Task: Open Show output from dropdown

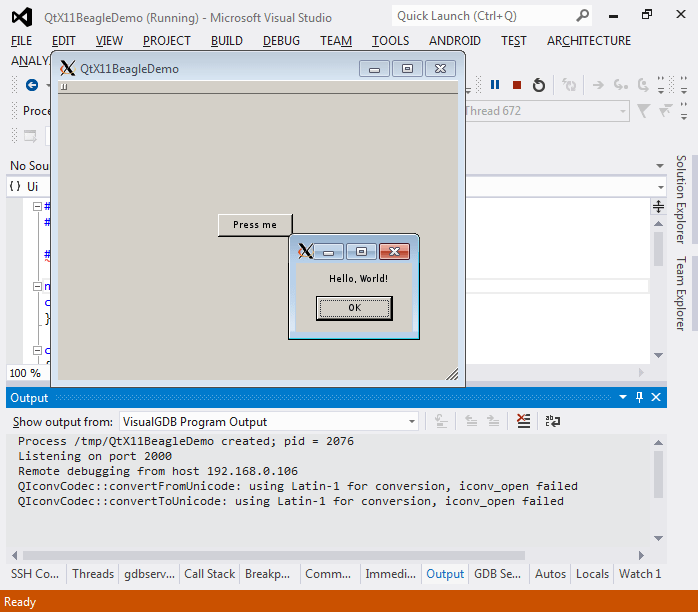Action: 412,421
